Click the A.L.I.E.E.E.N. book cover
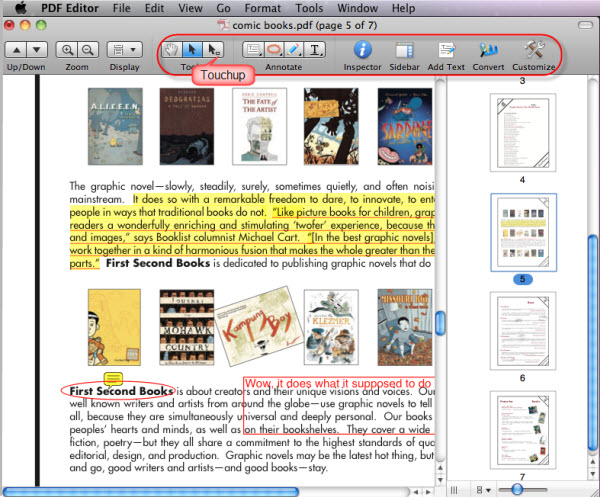Screen dimensions: 600x497 (x=115, y=127)
